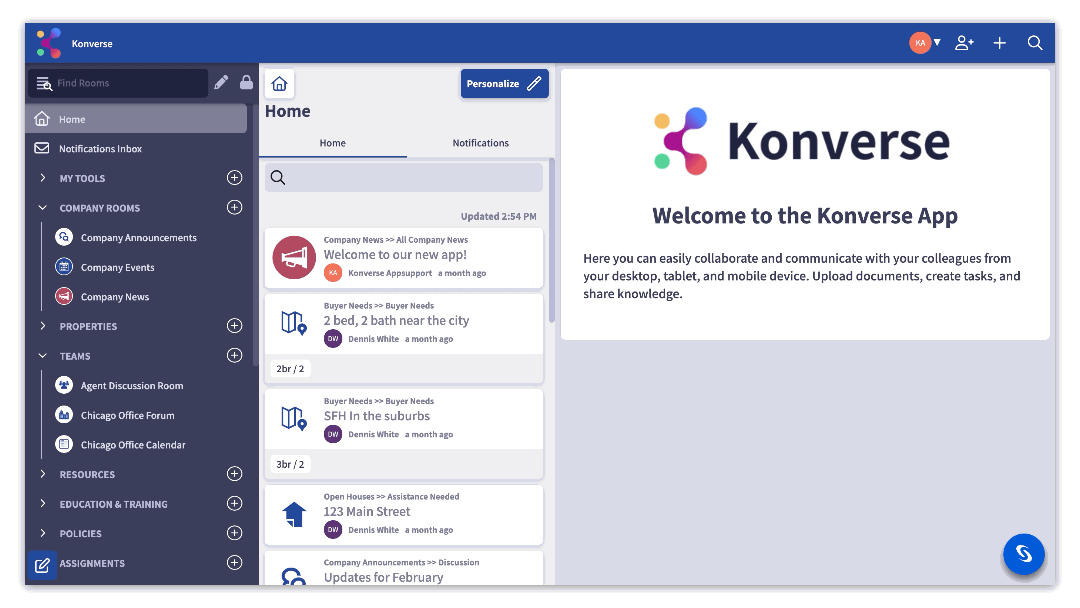Expand the Properties section
This screenshot has height=608, width=1080.
43,326
